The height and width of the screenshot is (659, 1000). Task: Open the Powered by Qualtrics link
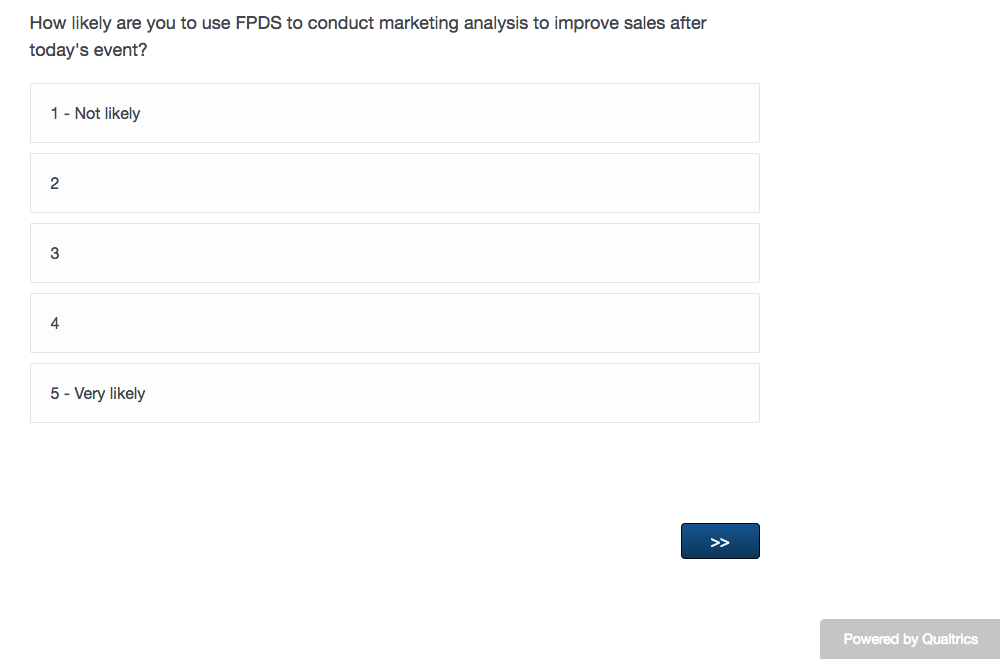[x=910, y=639]
